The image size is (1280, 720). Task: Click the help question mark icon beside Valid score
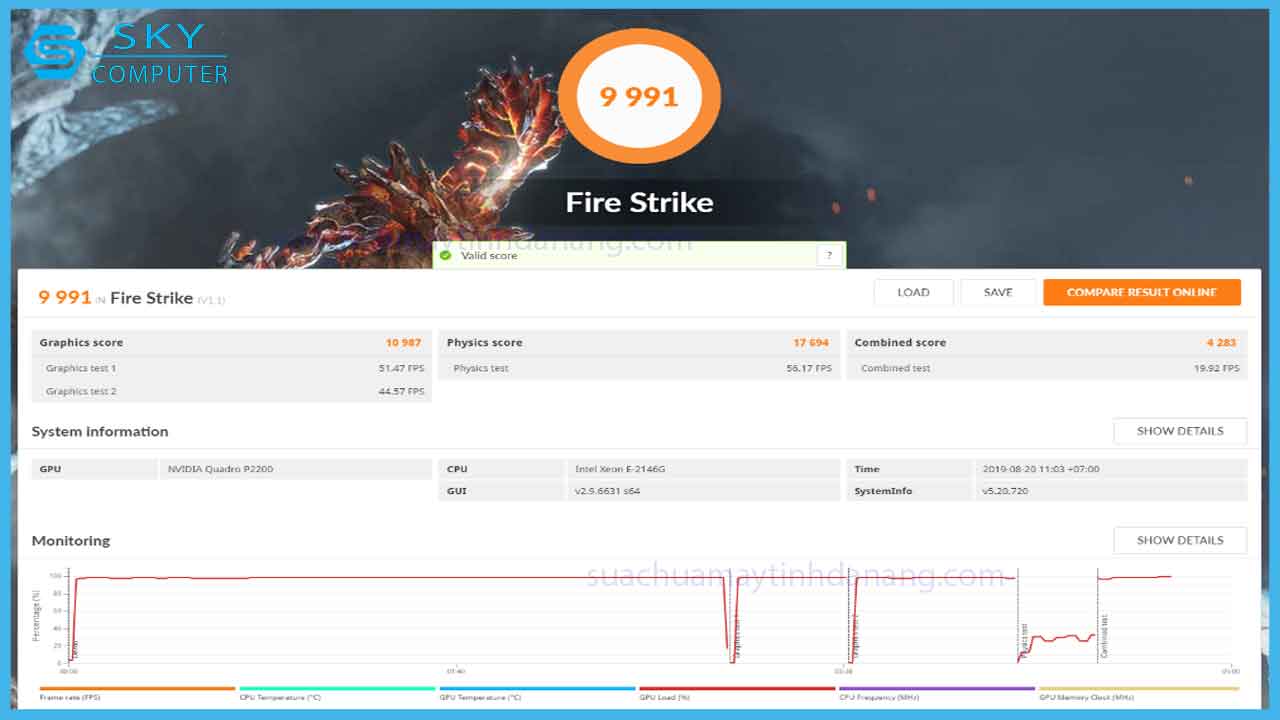(x=828, y=255)
